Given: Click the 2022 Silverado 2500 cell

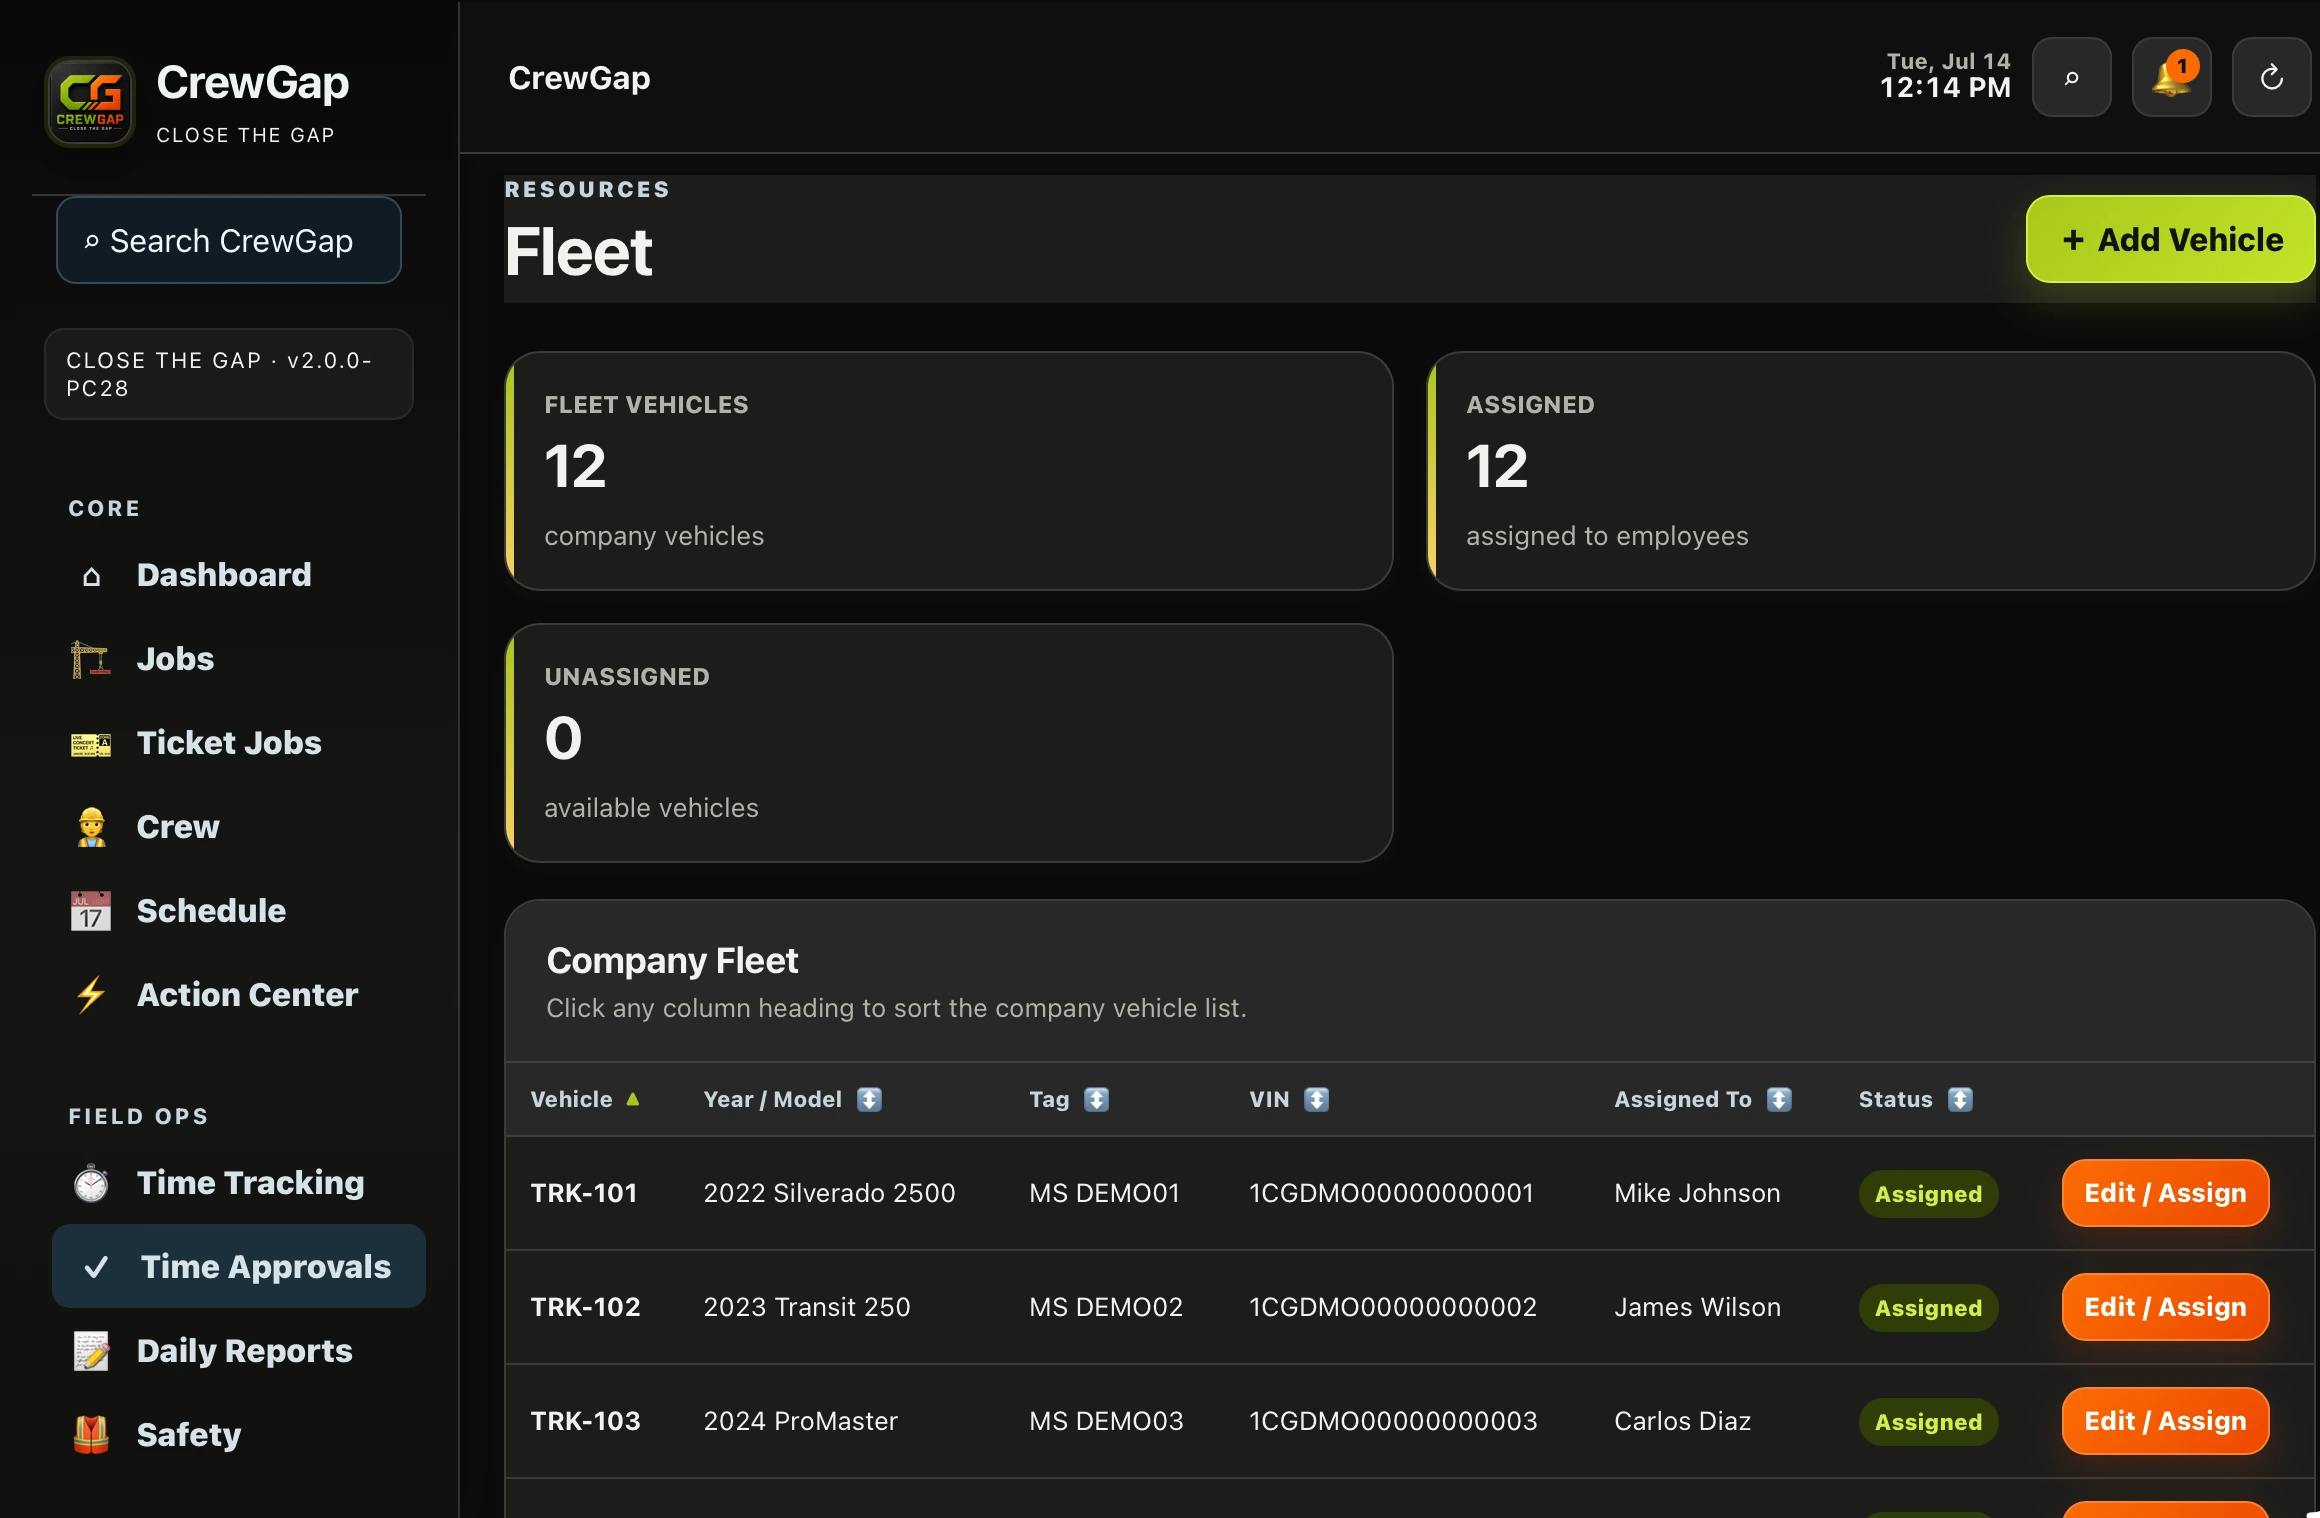Looking at the screenshot, I should pos(829,1194).
